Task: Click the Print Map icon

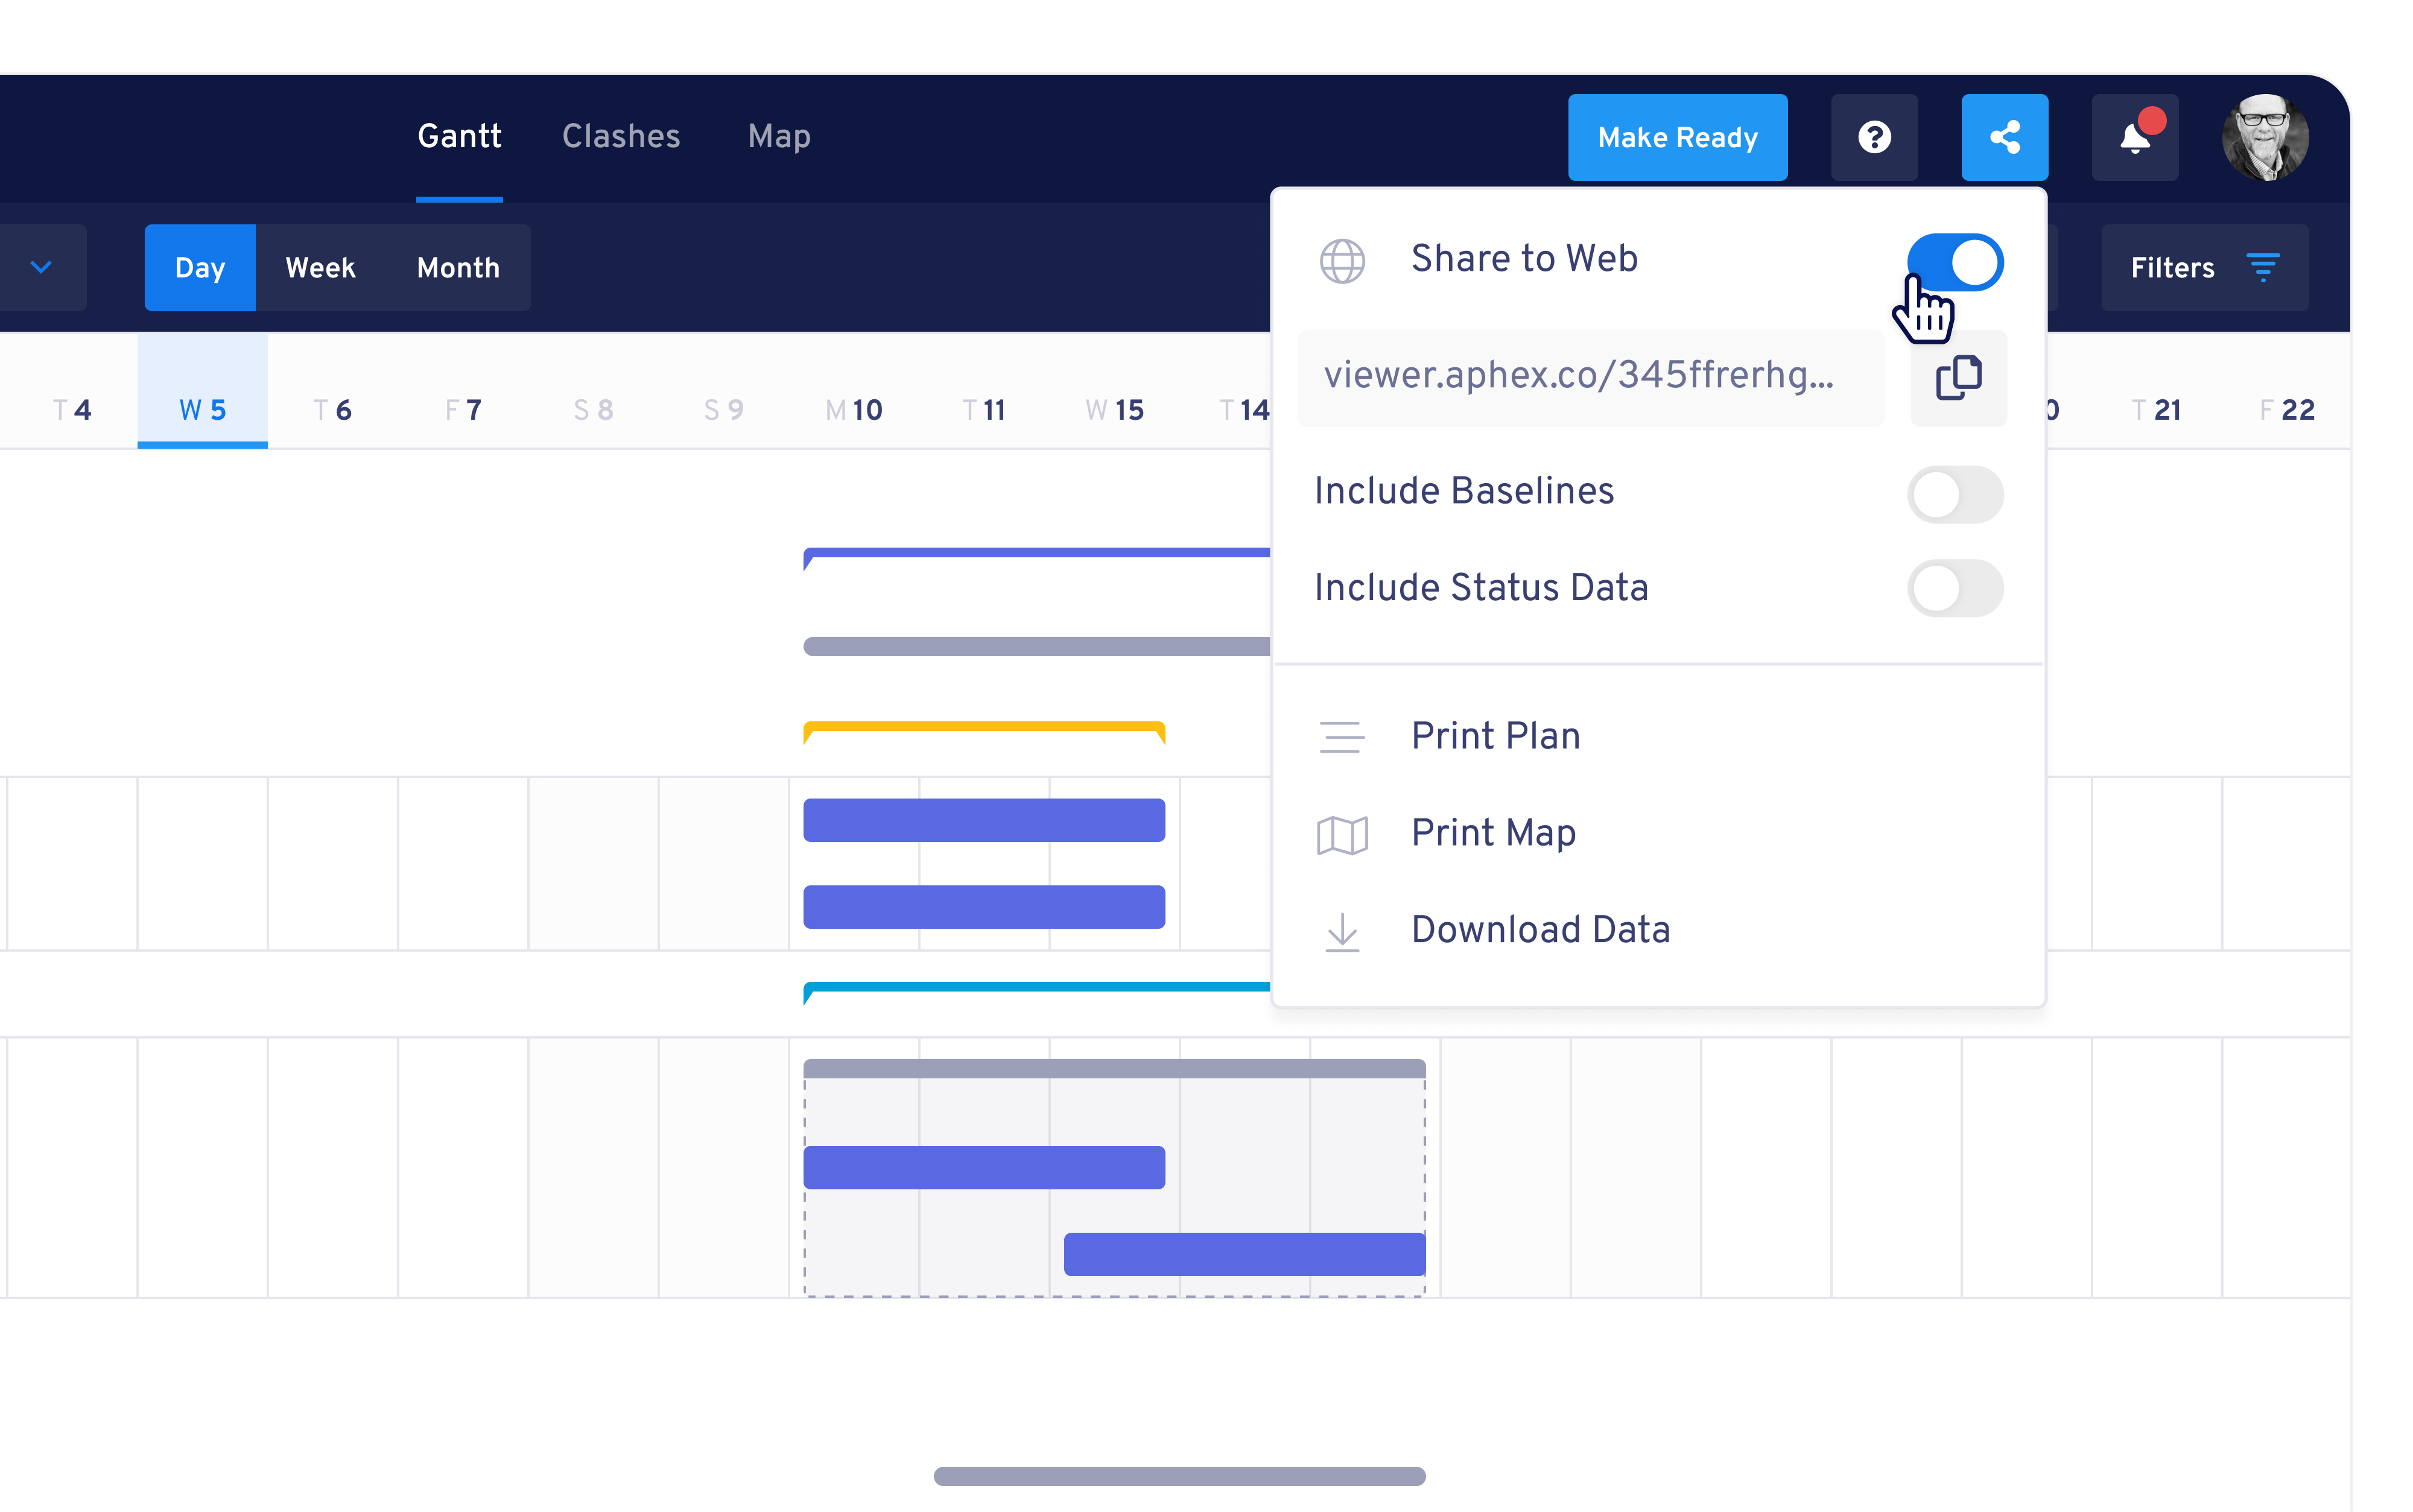Action: point(1342,834)
